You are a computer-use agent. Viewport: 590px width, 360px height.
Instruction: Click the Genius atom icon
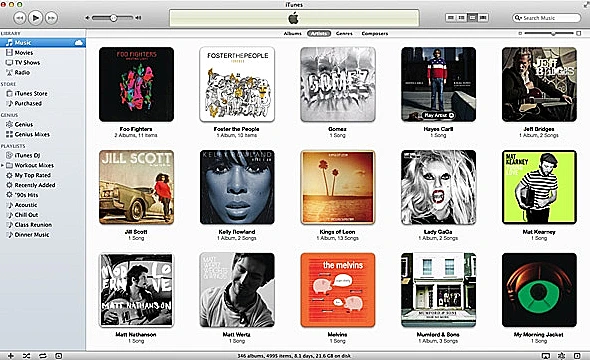(561, 355)
